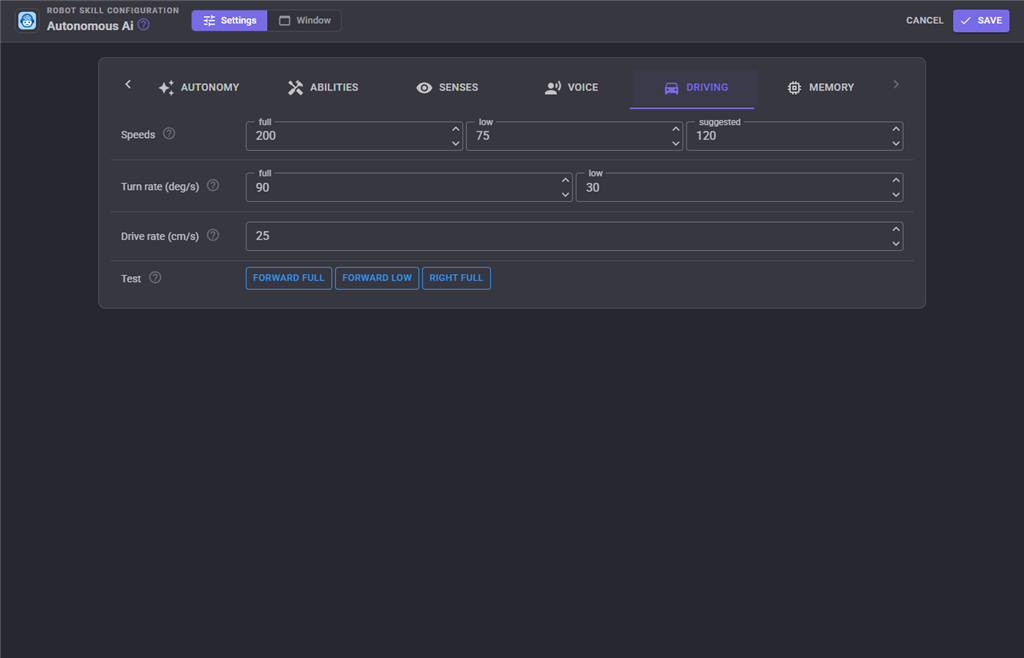This screenshot has height=658, width=1024.
Task: Increase the suggested speed value
Action: pos(896,129)
